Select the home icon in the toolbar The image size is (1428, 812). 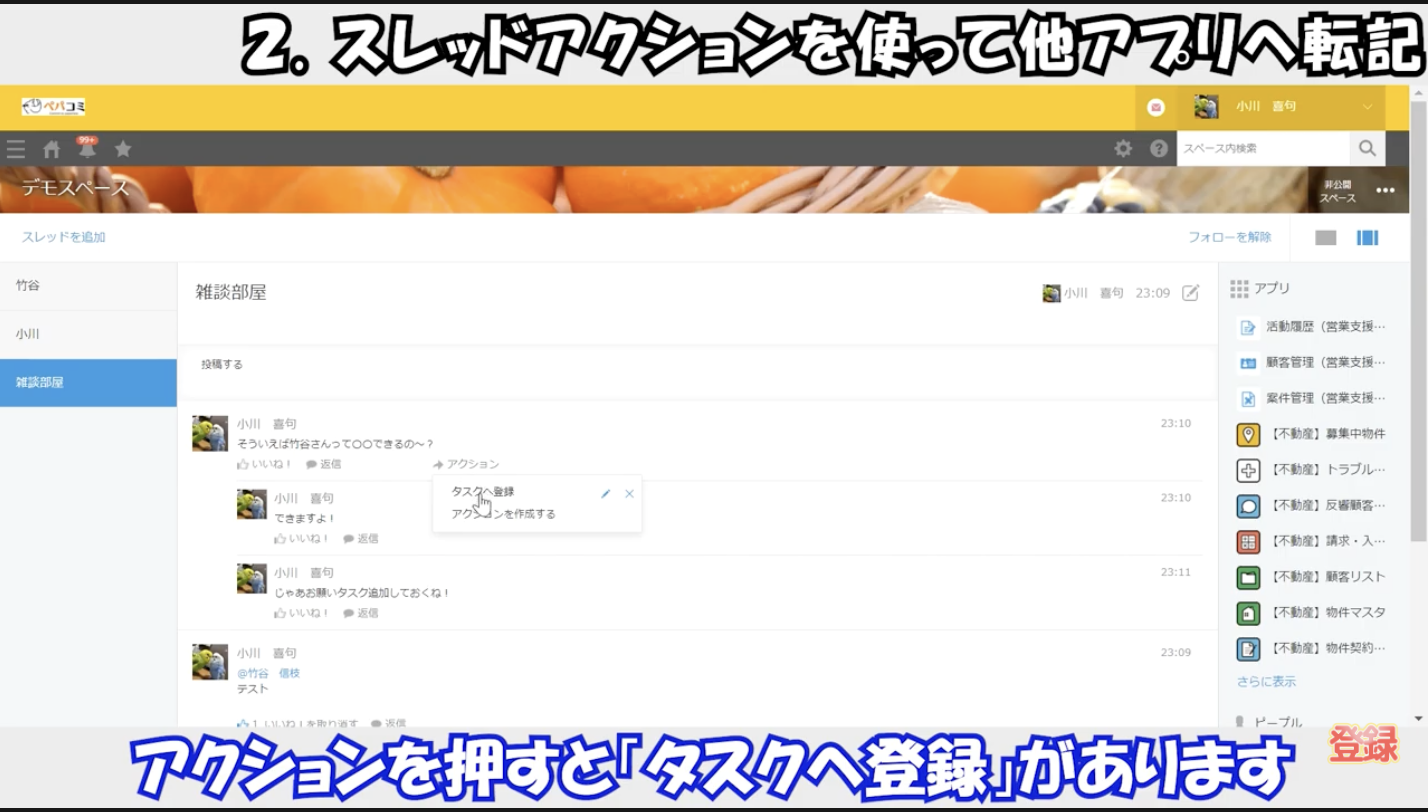pos(50,148)
